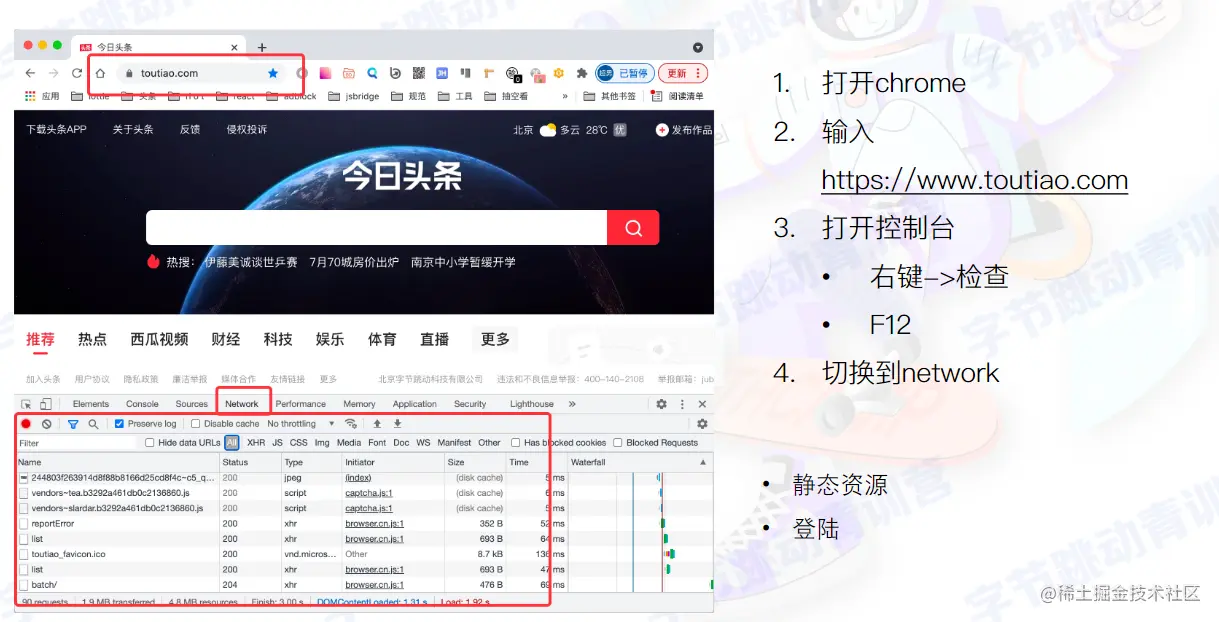The image size is (1219, 622).
Task: Toggle Preserve log checkbox
Action: [x=120, y=424]
